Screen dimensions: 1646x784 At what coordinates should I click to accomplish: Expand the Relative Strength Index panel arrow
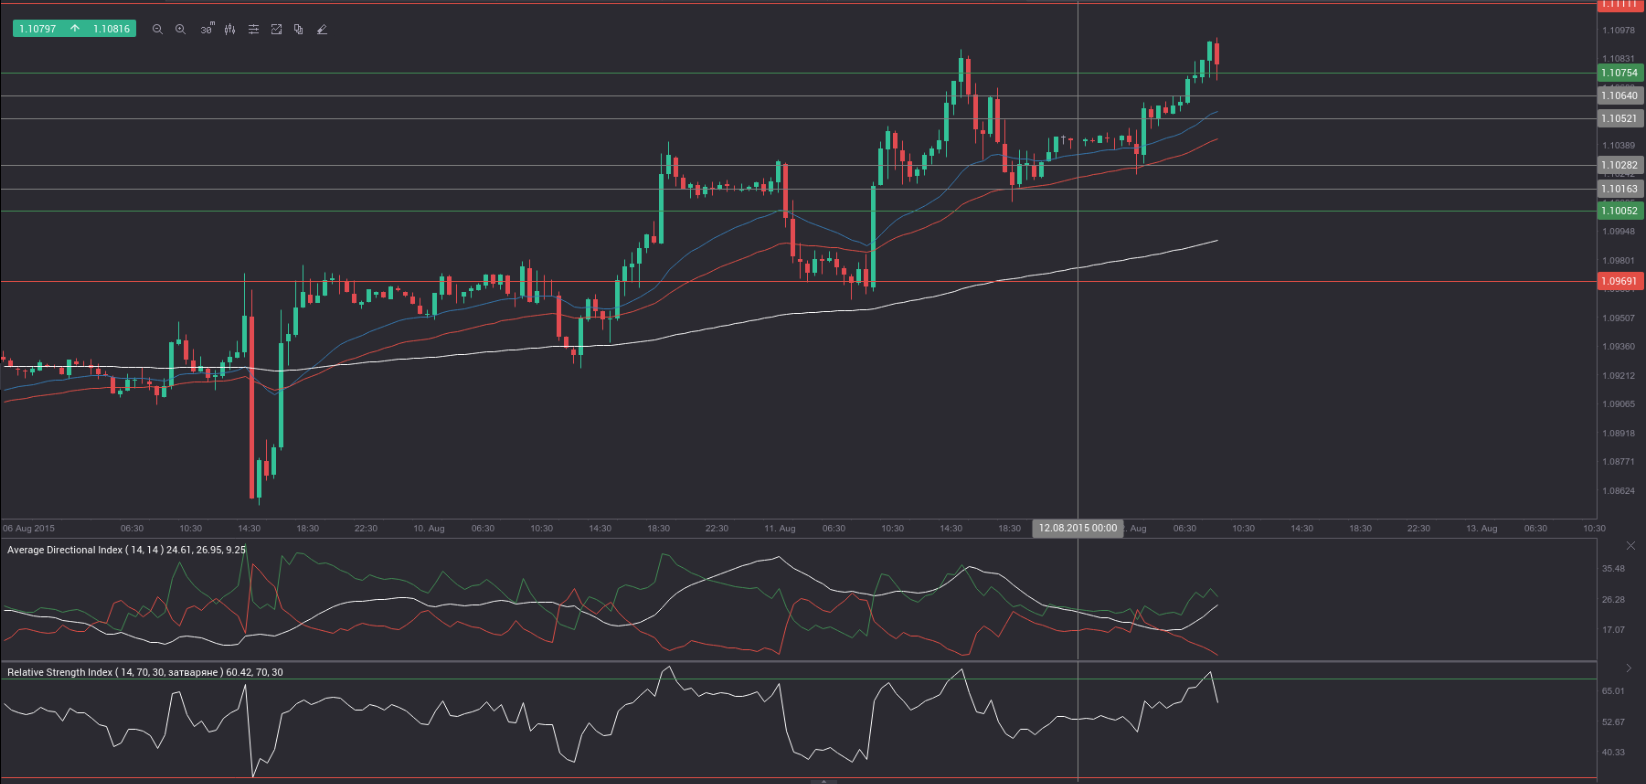pos(1631,668)
